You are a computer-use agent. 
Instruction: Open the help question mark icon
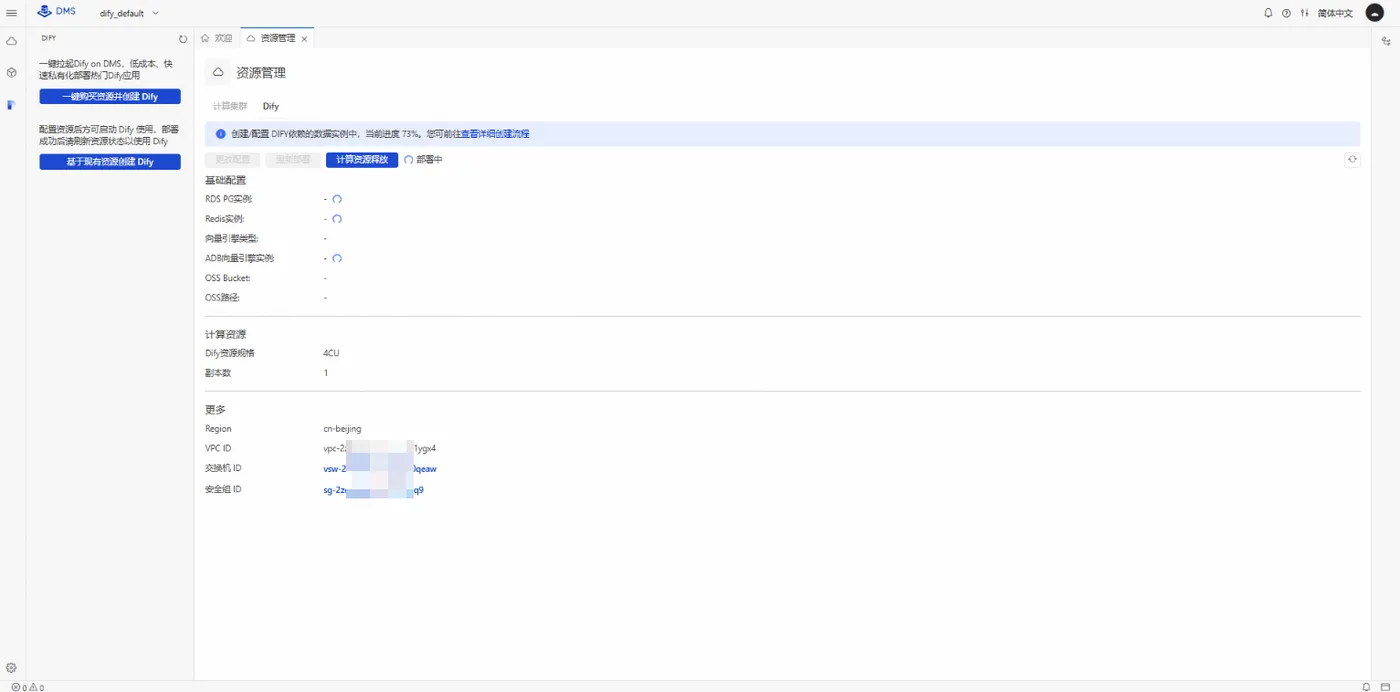1286,13
